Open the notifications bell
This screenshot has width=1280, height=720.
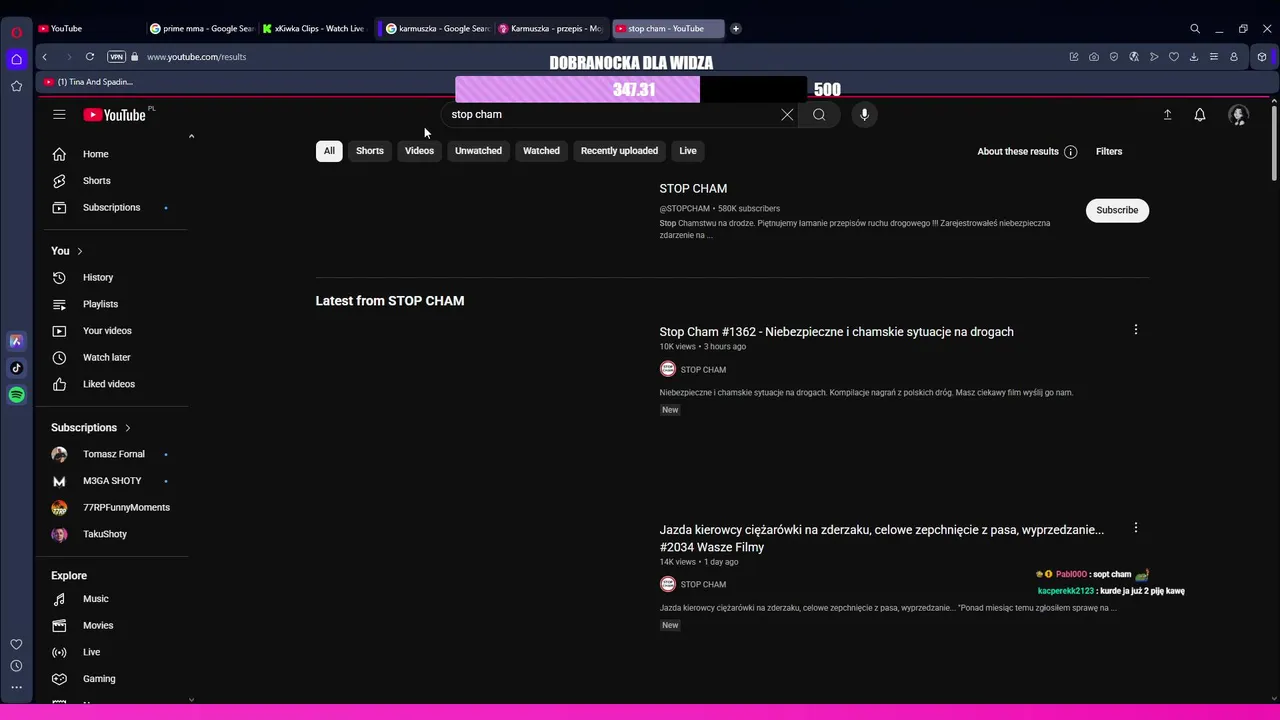1200,115
